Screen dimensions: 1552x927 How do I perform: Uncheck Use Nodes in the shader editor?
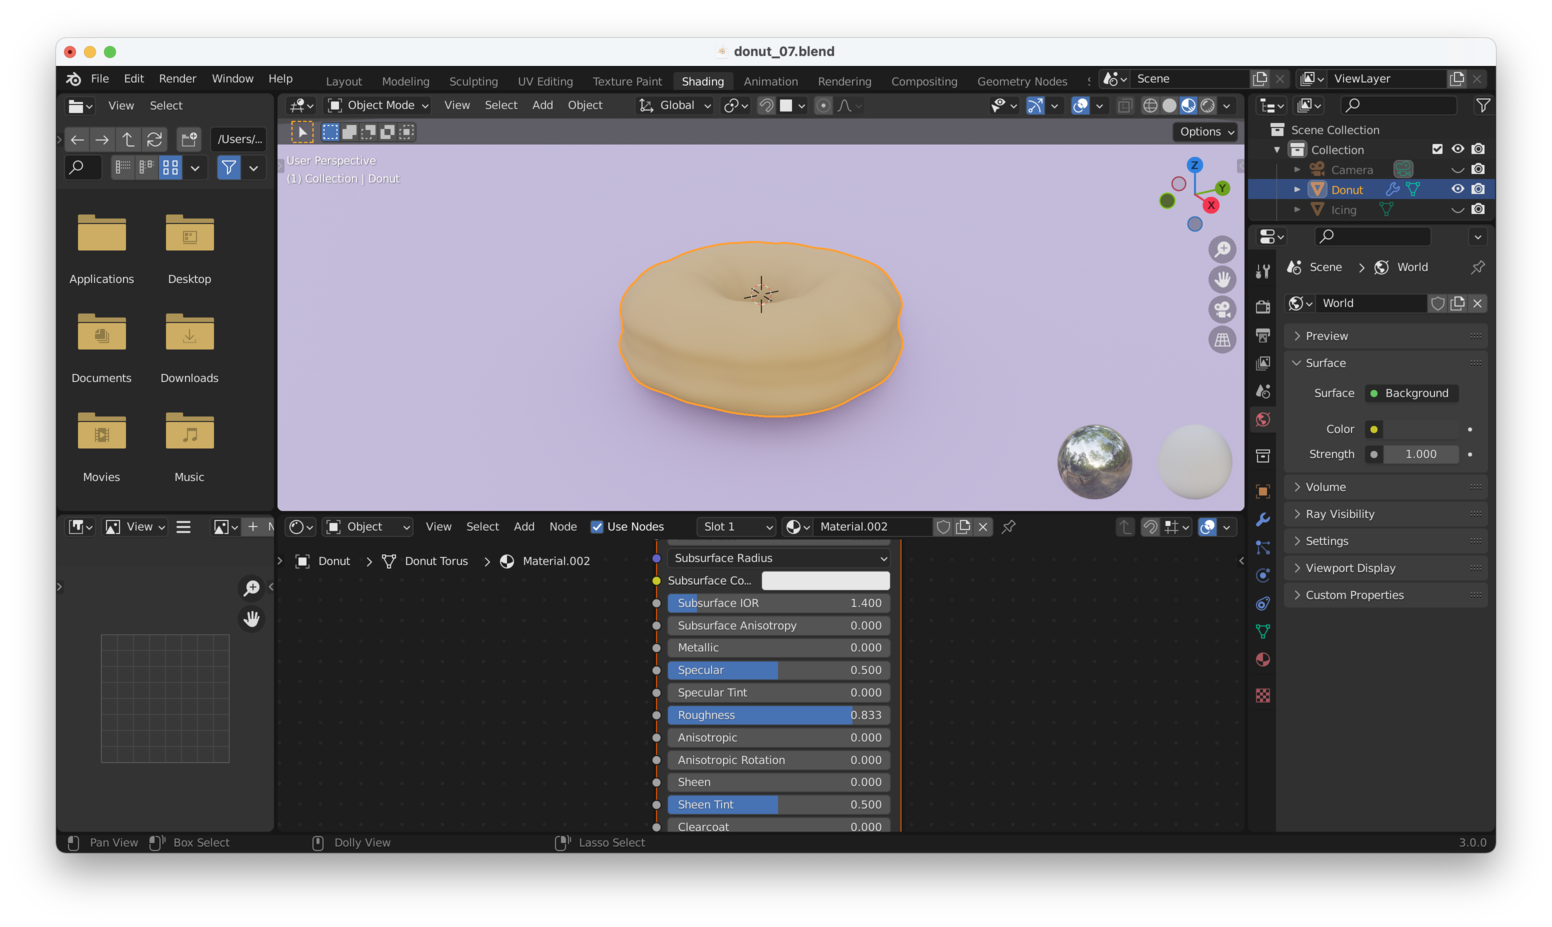coord(597,526)
